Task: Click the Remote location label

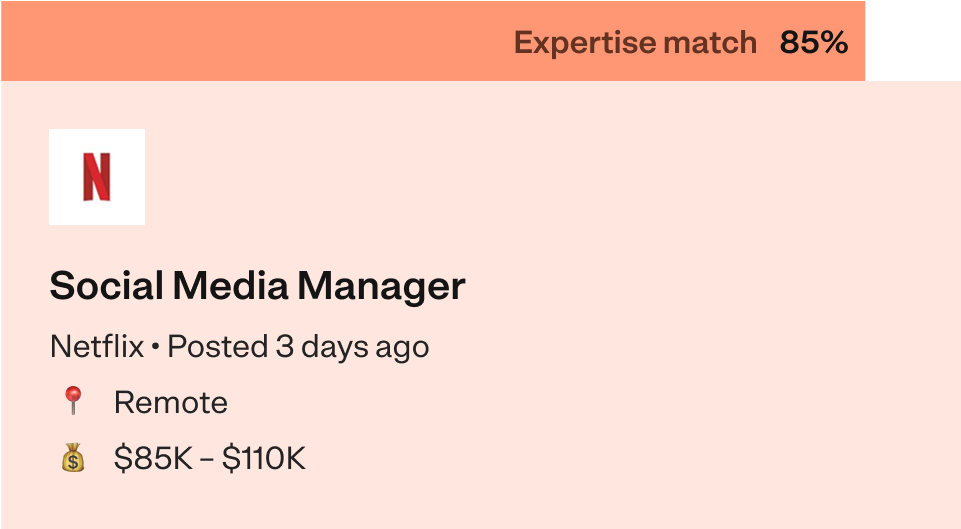Action: tap(171, 403)
